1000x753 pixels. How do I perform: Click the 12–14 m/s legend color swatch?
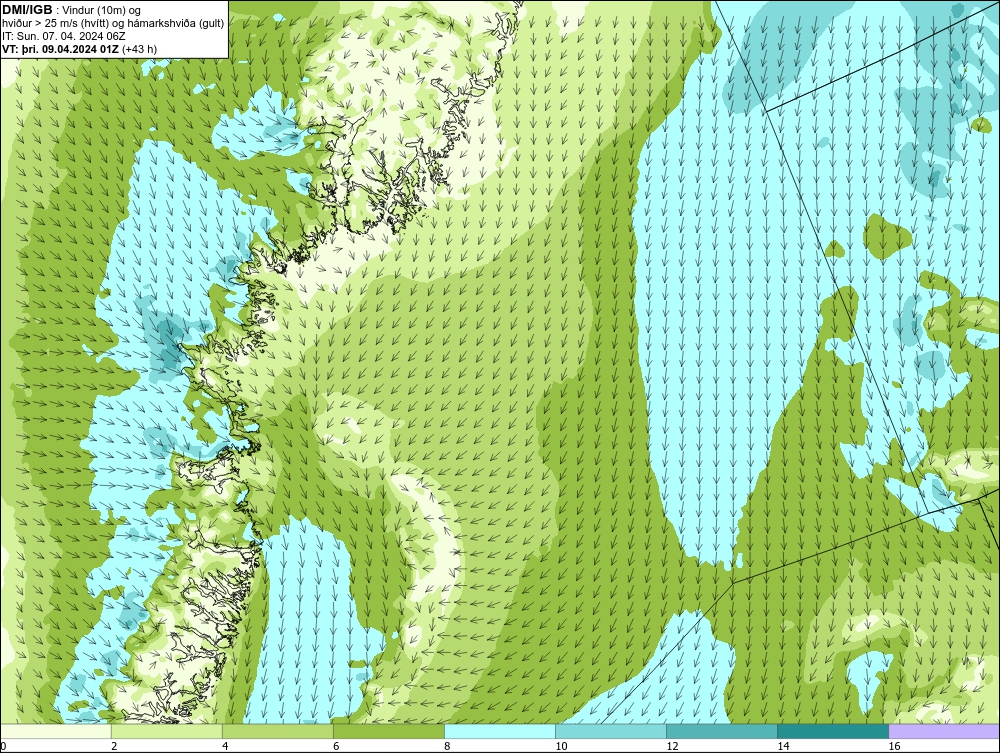(721, 731)
